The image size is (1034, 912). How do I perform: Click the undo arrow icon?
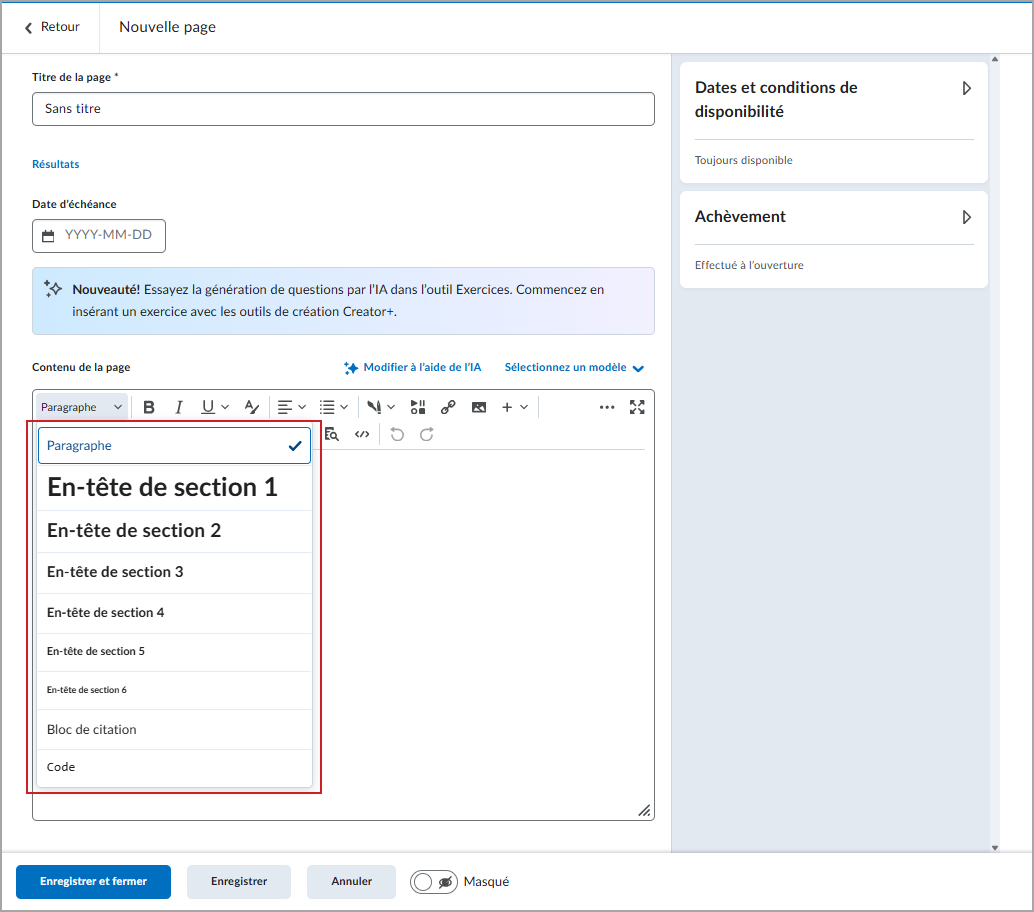coord(397,435)
